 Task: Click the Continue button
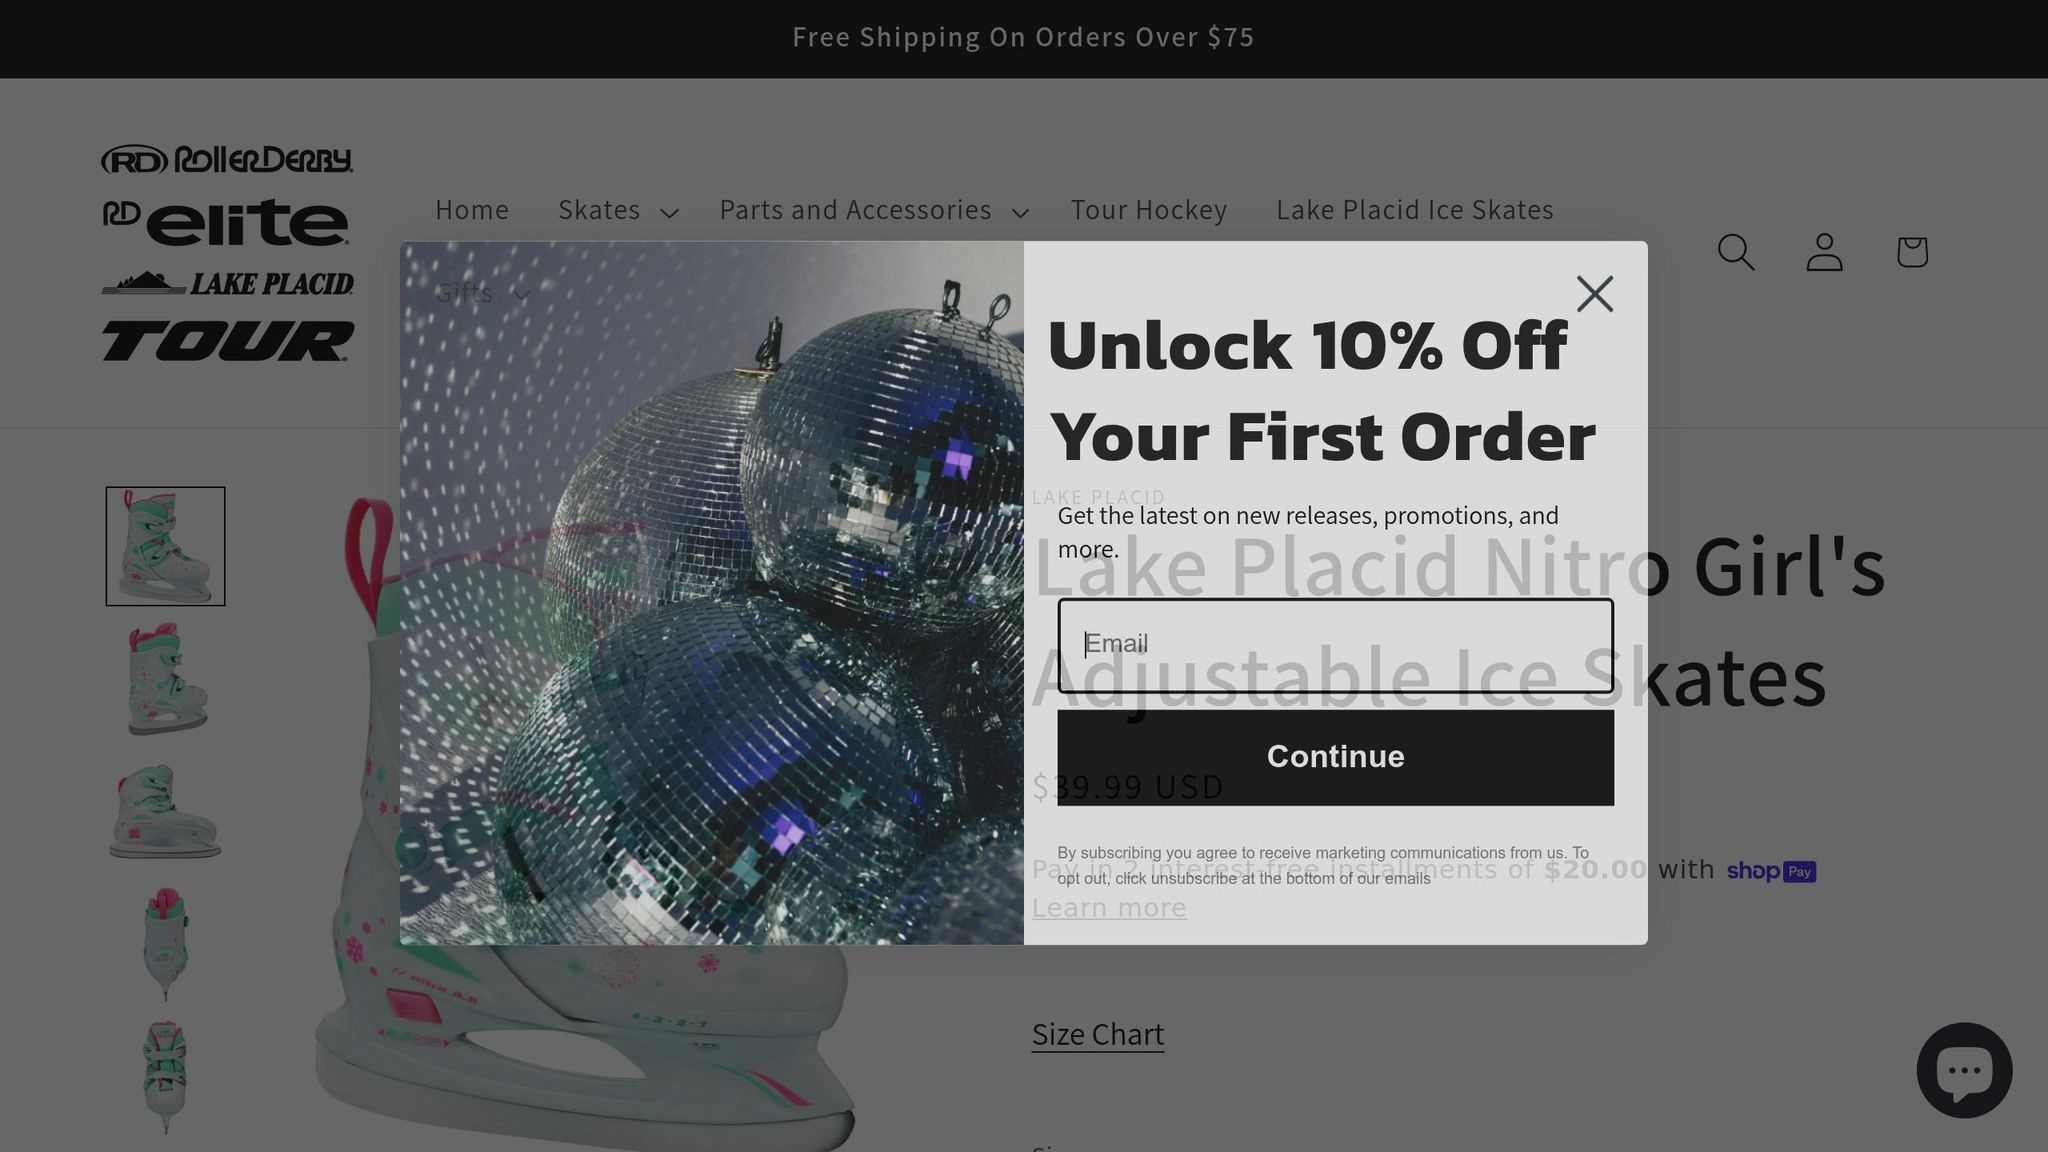click(1335, 757)
